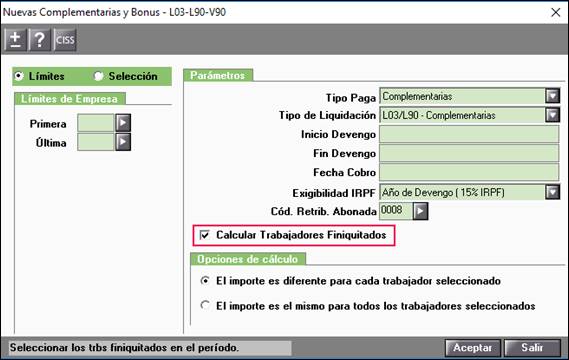Switch to the Parámetros tab

[218, 75]
